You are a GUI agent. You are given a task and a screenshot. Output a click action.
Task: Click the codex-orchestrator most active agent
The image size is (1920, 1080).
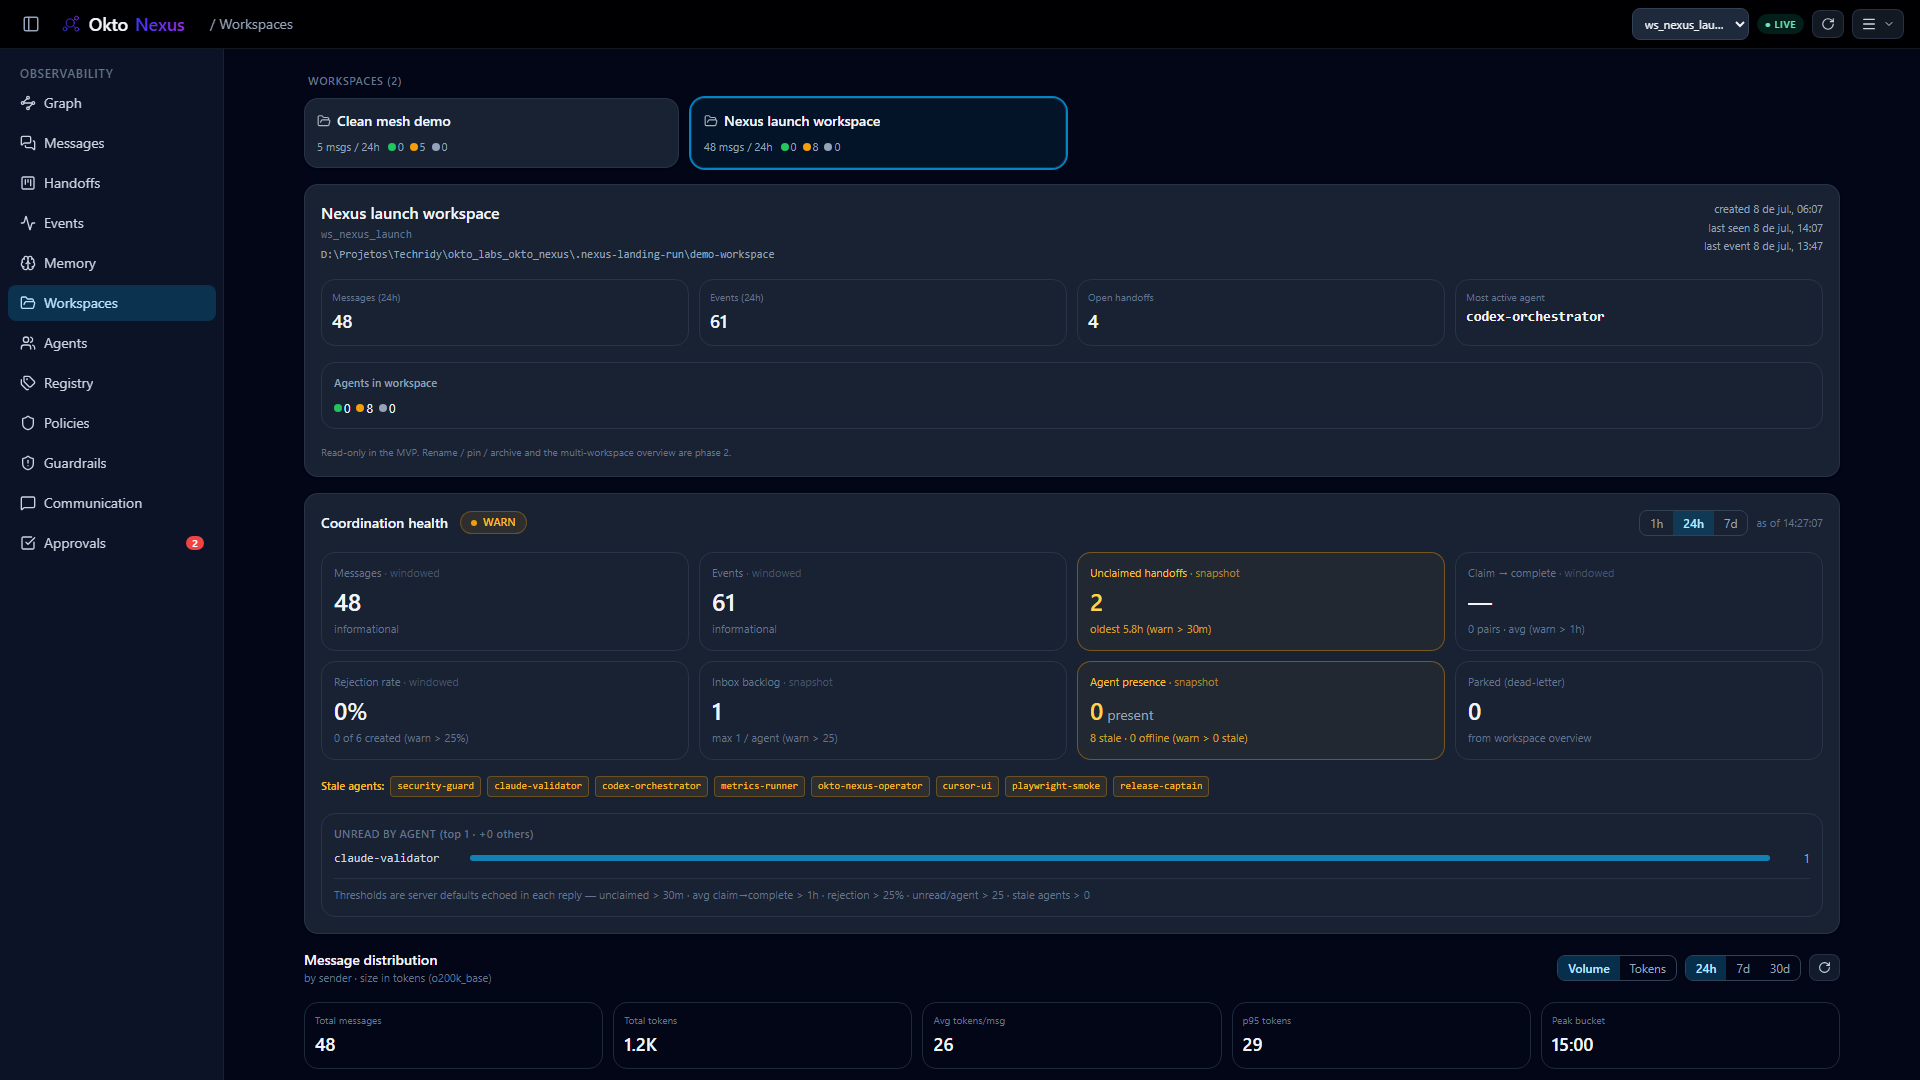[1535, 316]
